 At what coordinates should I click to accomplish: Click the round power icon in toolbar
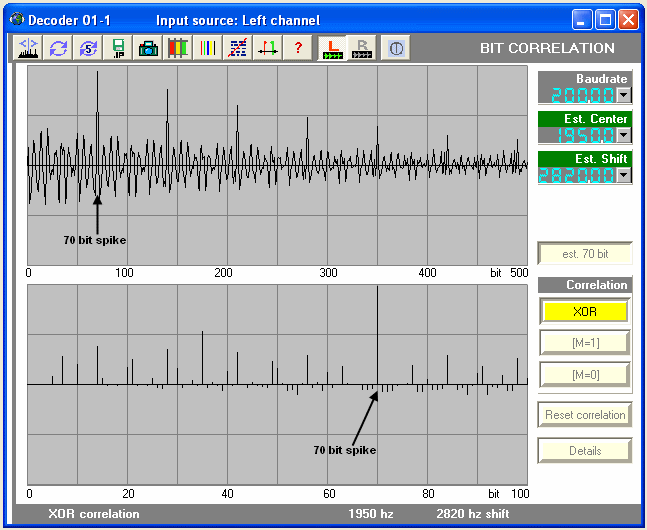tap(395, 47)
